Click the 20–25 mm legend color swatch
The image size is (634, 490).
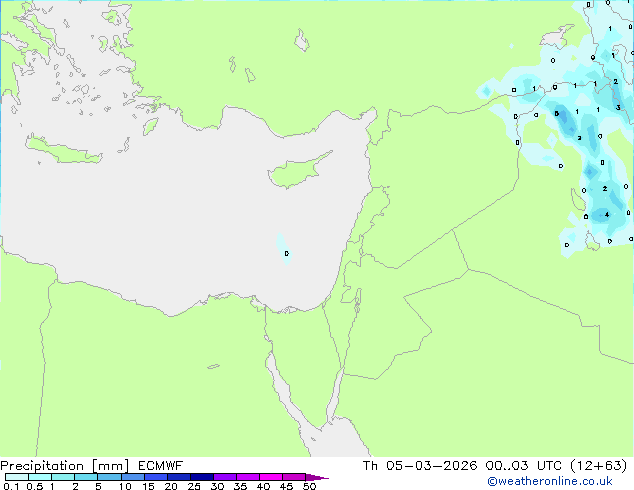[179, 477]
